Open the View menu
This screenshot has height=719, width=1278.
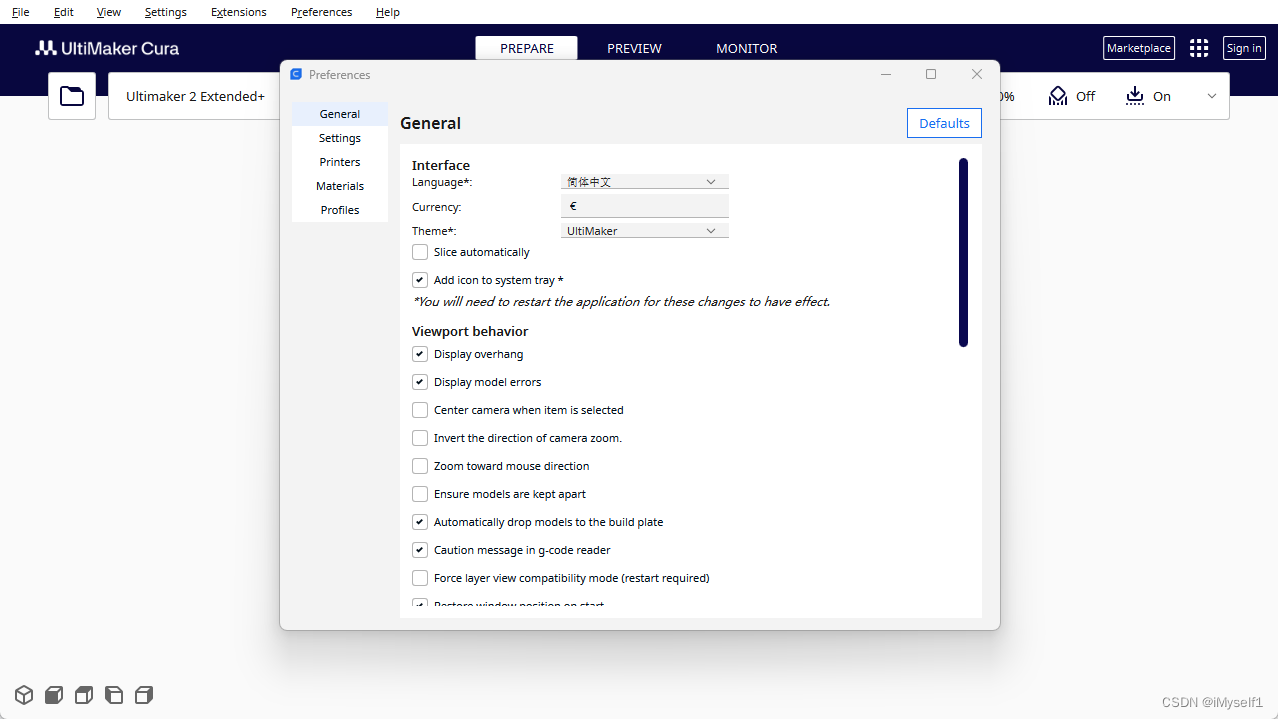tap(109, 12)
